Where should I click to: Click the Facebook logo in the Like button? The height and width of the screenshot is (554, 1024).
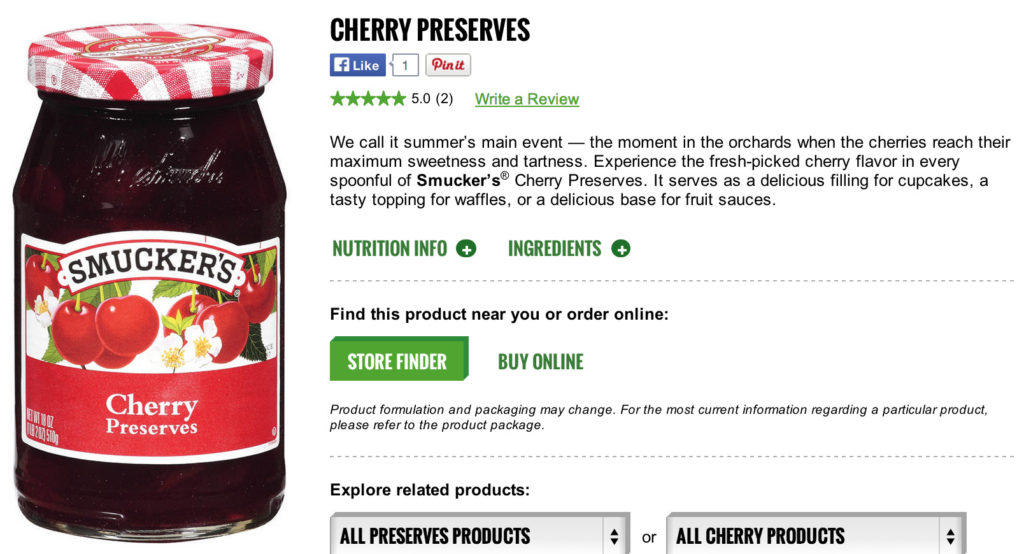point(341,65)
